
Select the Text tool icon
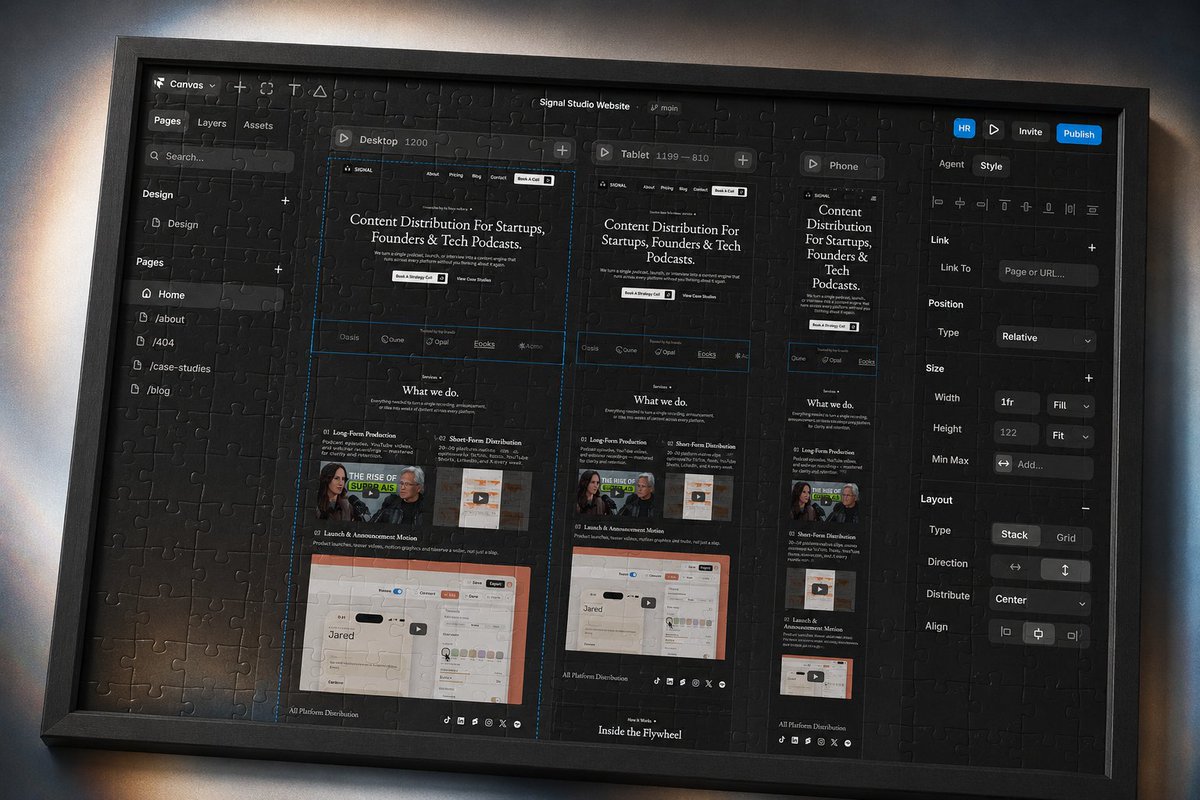click(x=294, y=89)
